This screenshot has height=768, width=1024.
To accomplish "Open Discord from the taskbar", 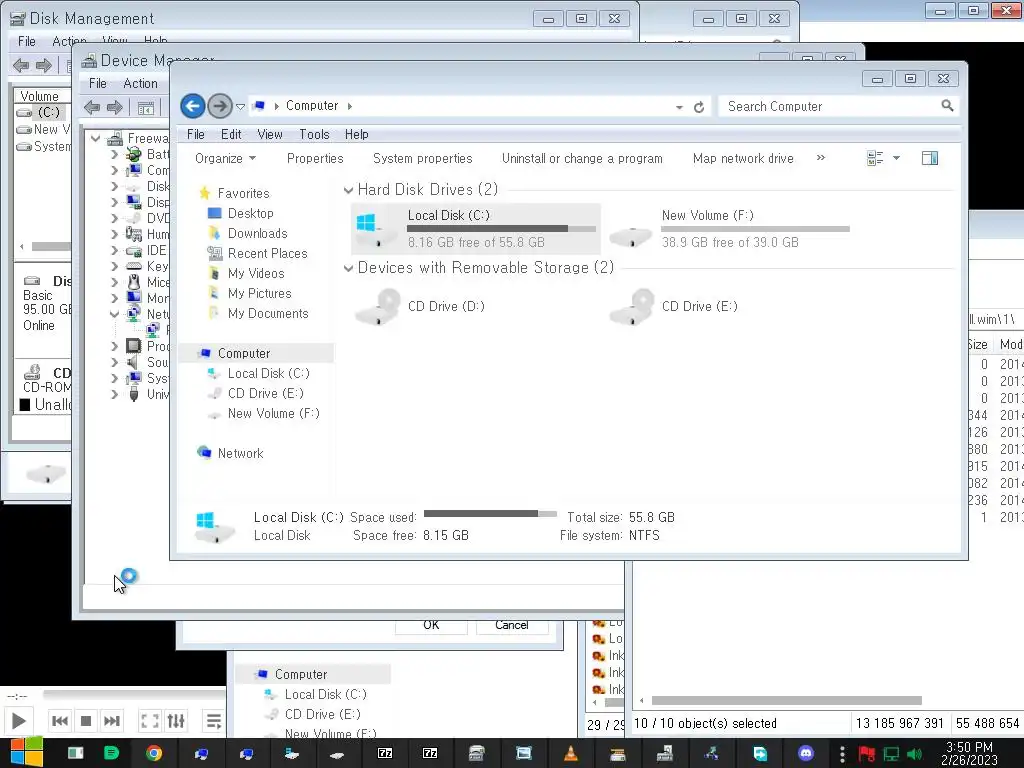I will click(x=806, y=754).
